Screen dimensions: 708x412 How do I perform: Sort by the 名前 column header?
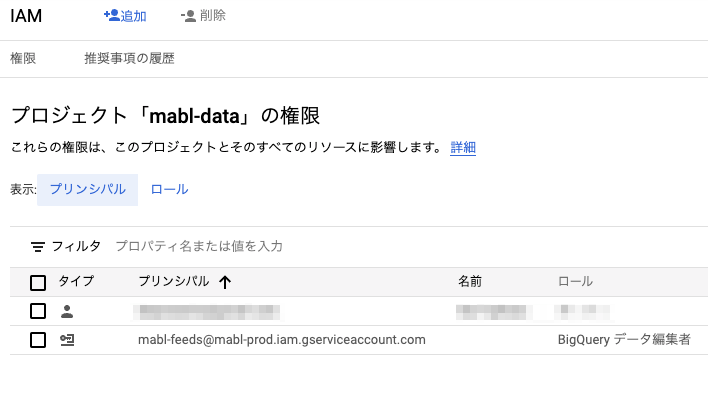(x=470, y=282)
